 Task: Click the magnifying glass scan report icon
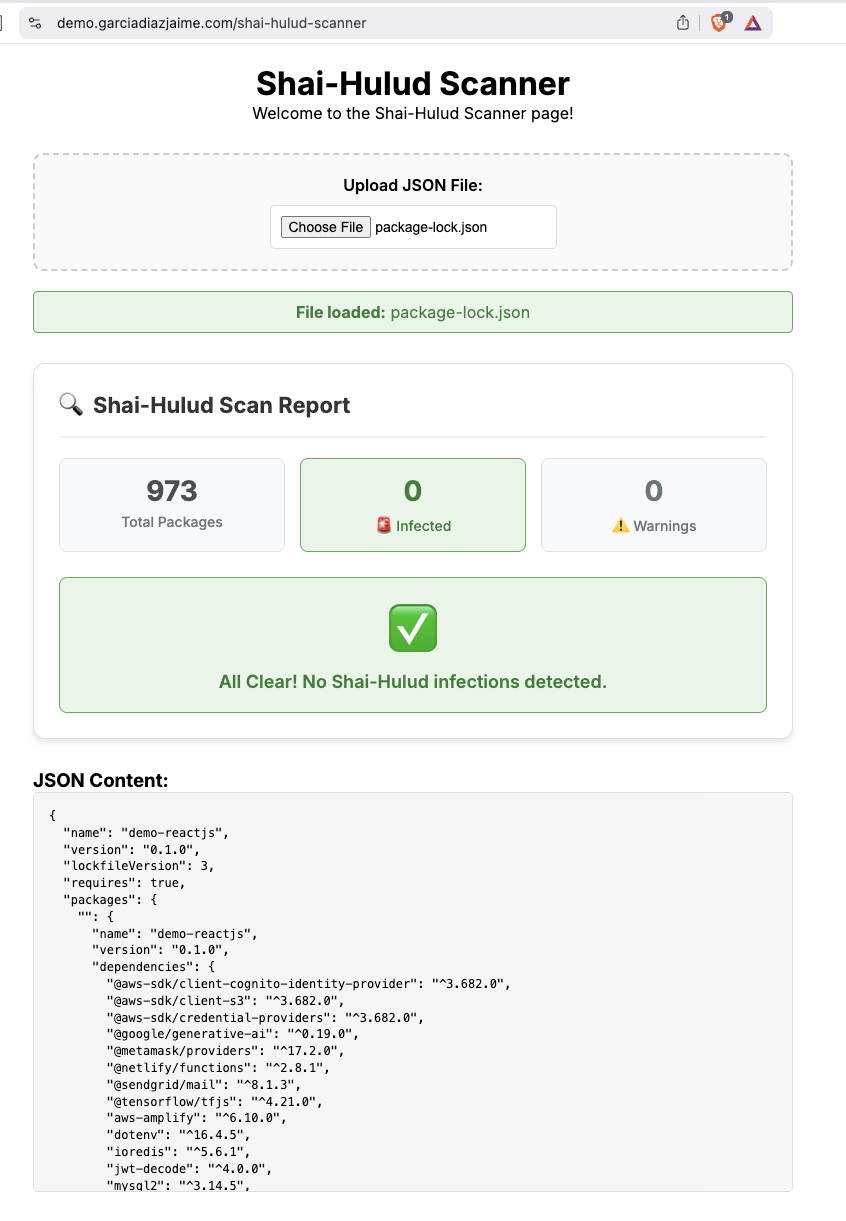coord(70,404)
